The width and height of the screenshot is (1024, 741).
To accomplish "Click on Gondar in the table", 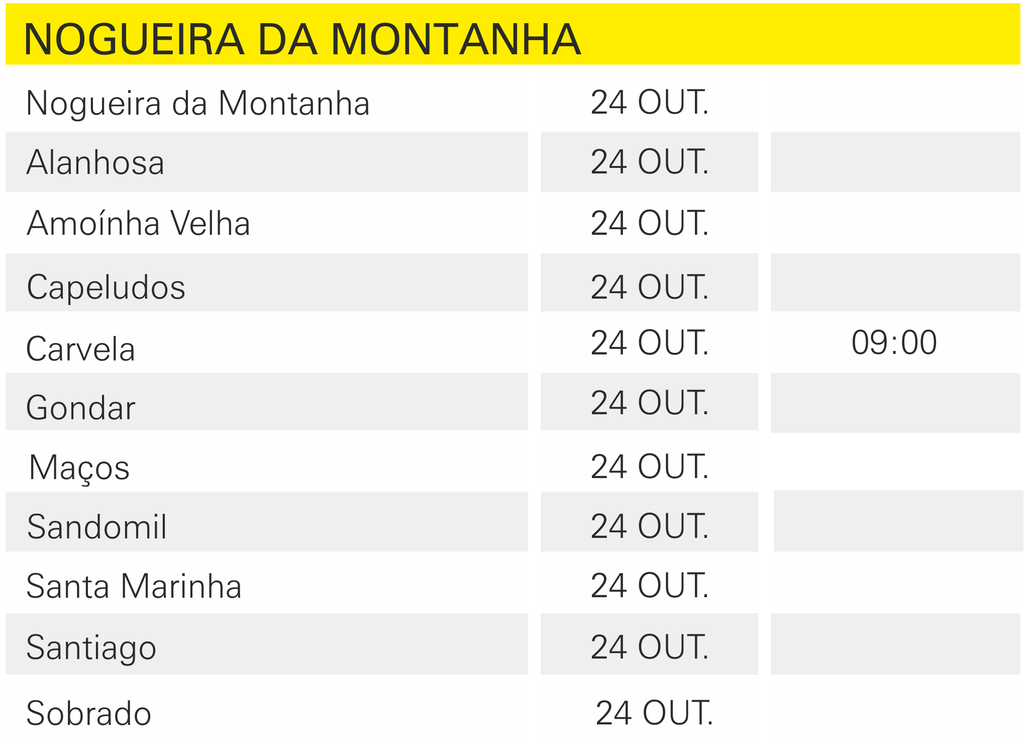I will [x=80, y=408].
